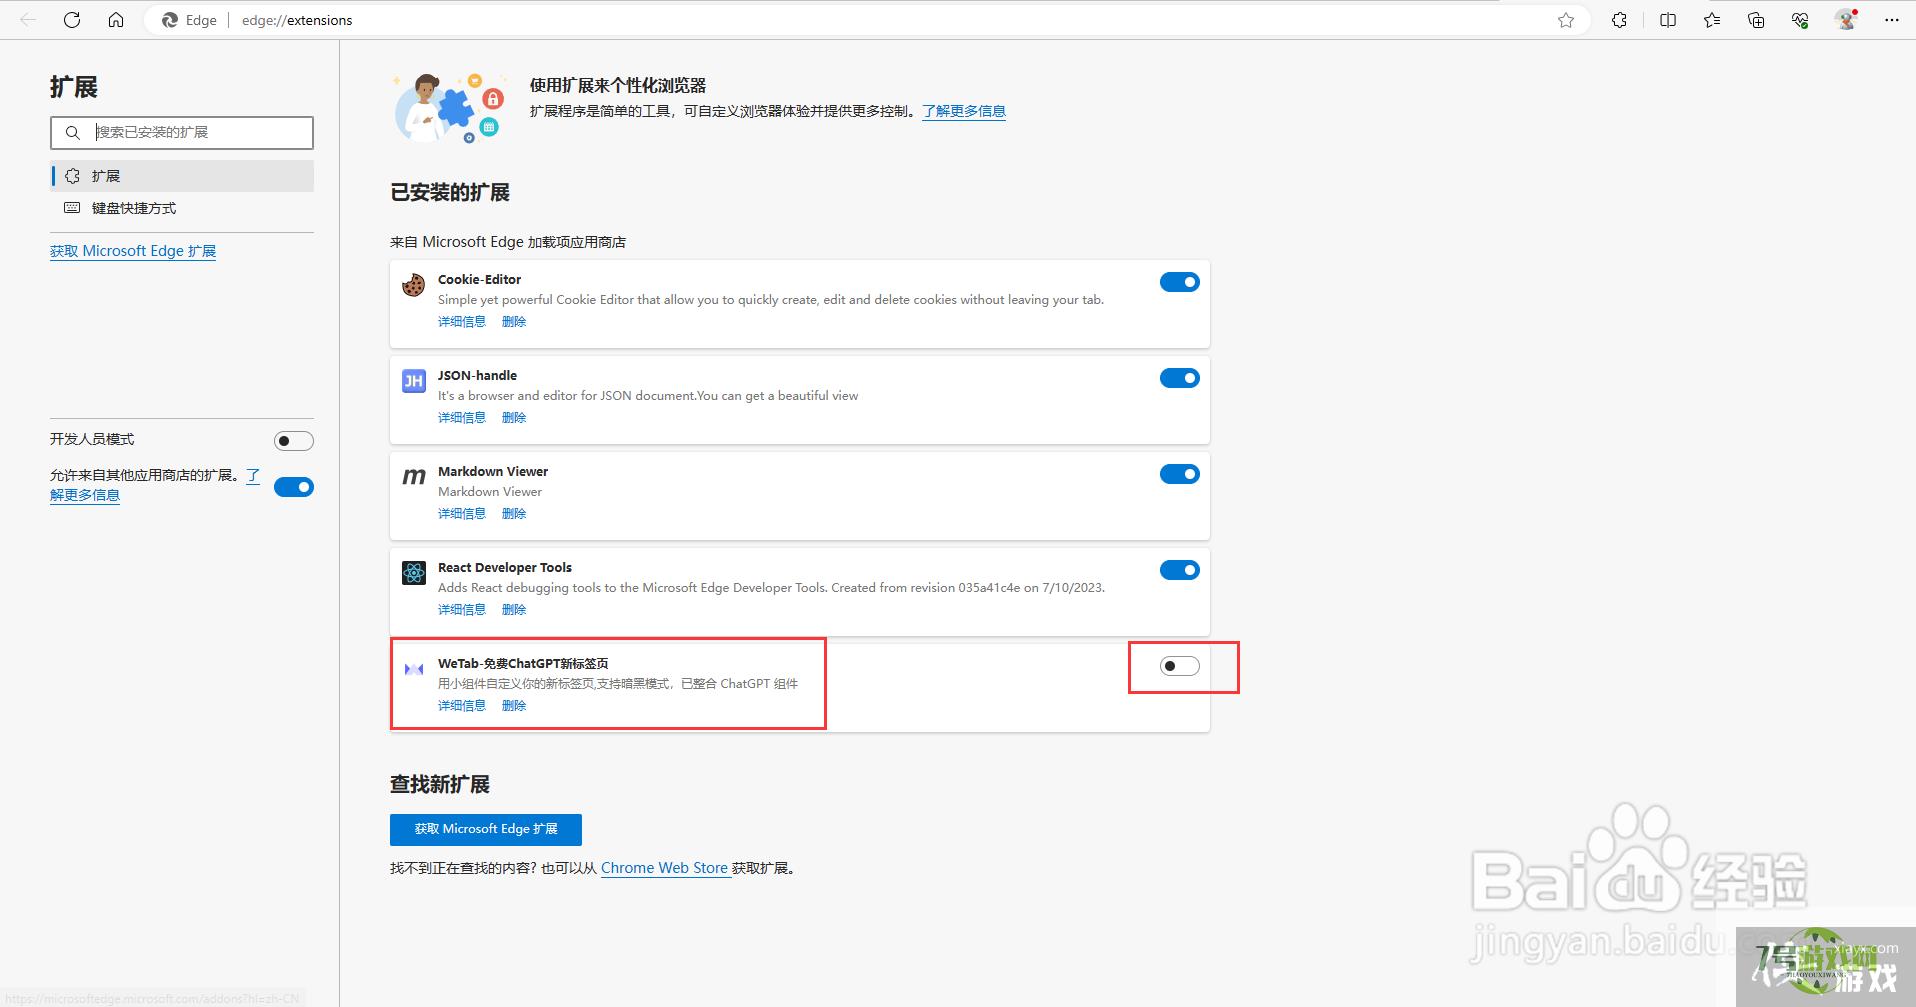Open React Developer Tools 详细信息
The height and width of the screenshot is (1007, 1916).
462,609
